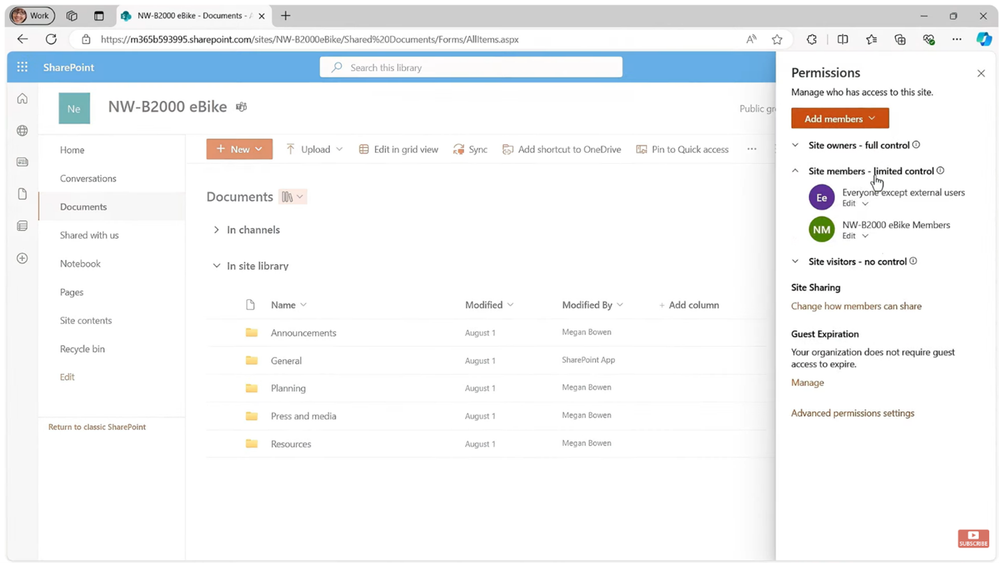Click Add column header
Viewport: 999px width, 563px height.
[x=689, y=305]
